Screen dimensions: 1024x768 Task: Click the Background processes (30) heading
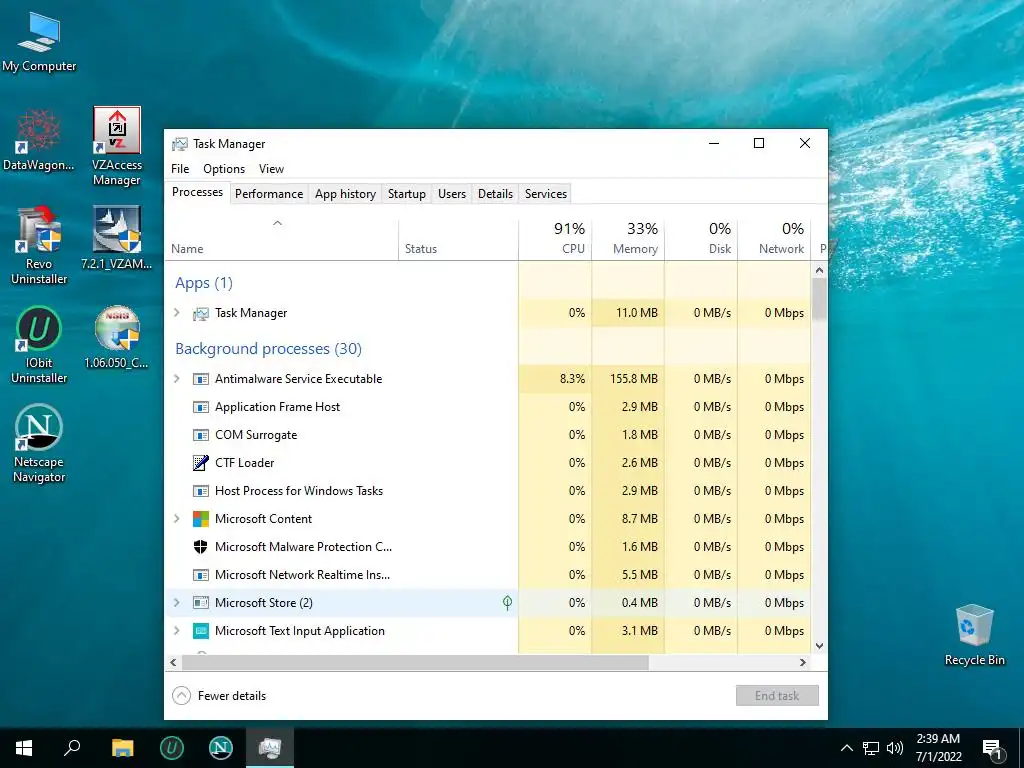(268, 349)
